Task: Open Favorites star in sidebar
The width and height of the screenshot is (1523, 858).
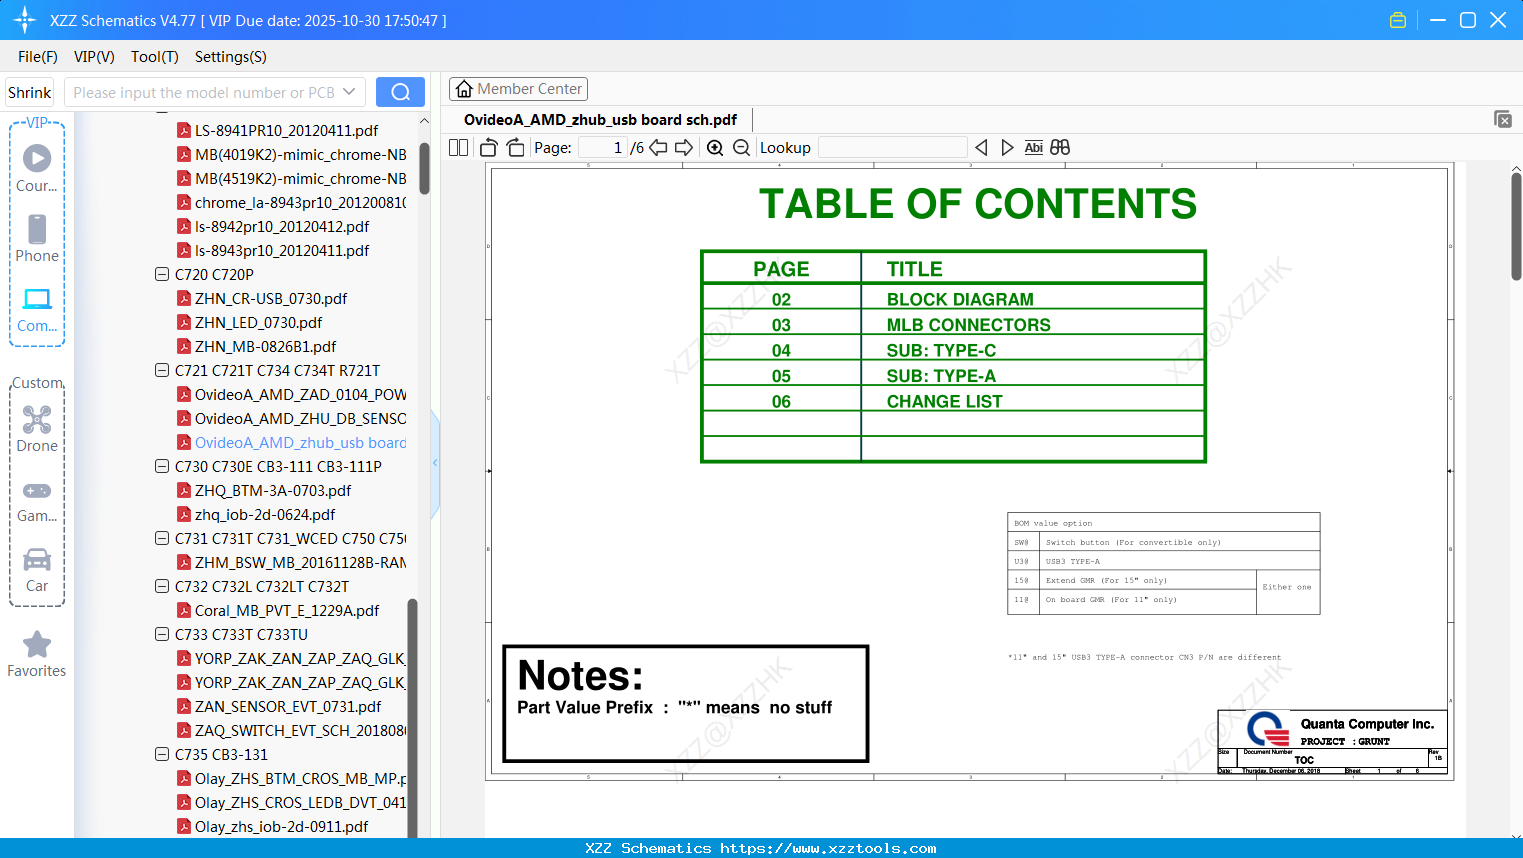Action: coord(37,654)
